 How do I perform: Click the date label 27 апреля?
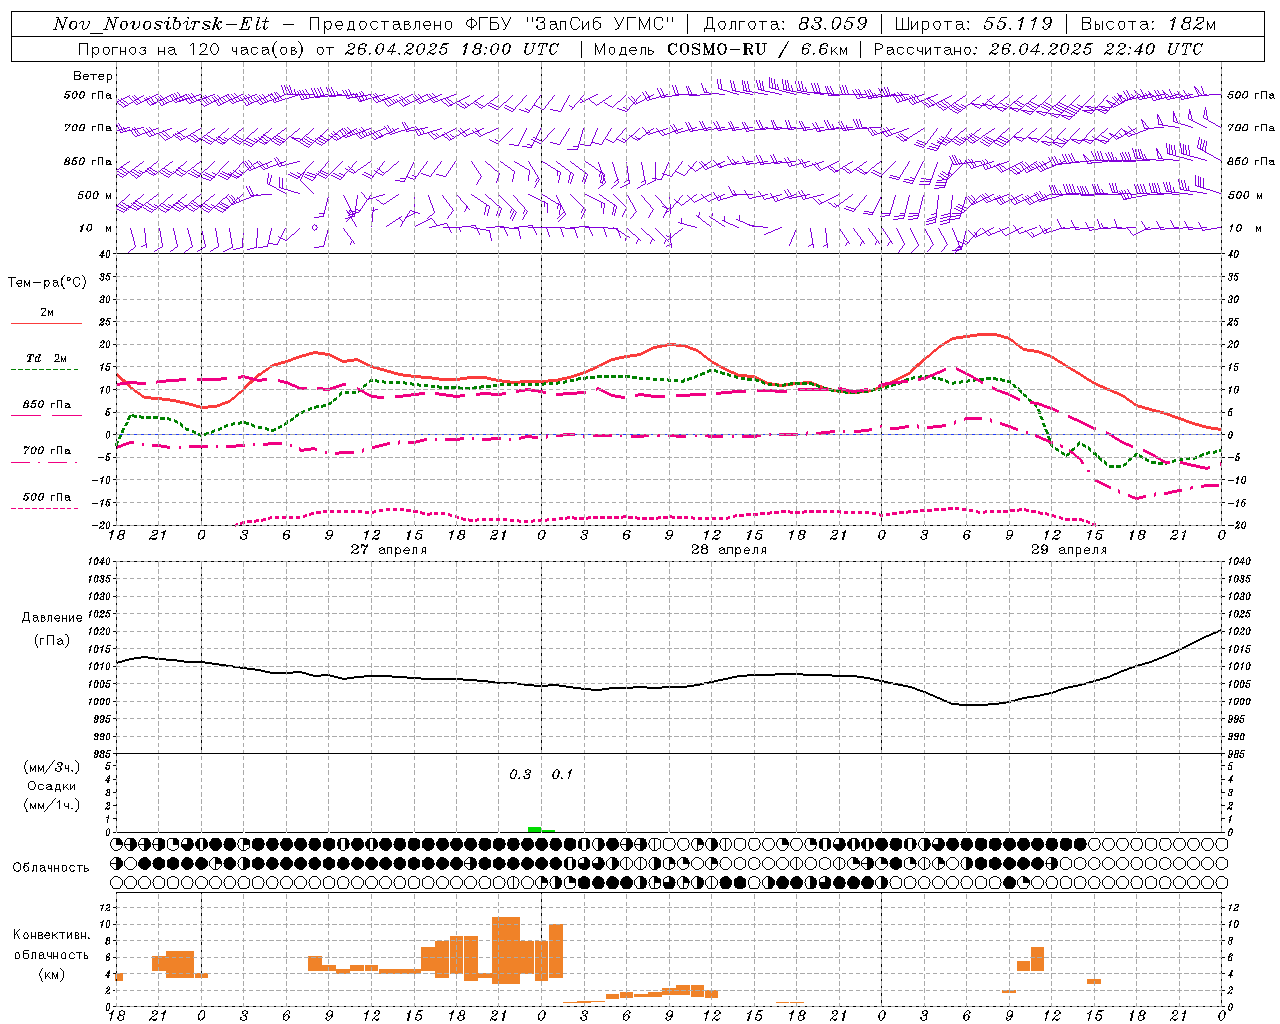point(389,550)
